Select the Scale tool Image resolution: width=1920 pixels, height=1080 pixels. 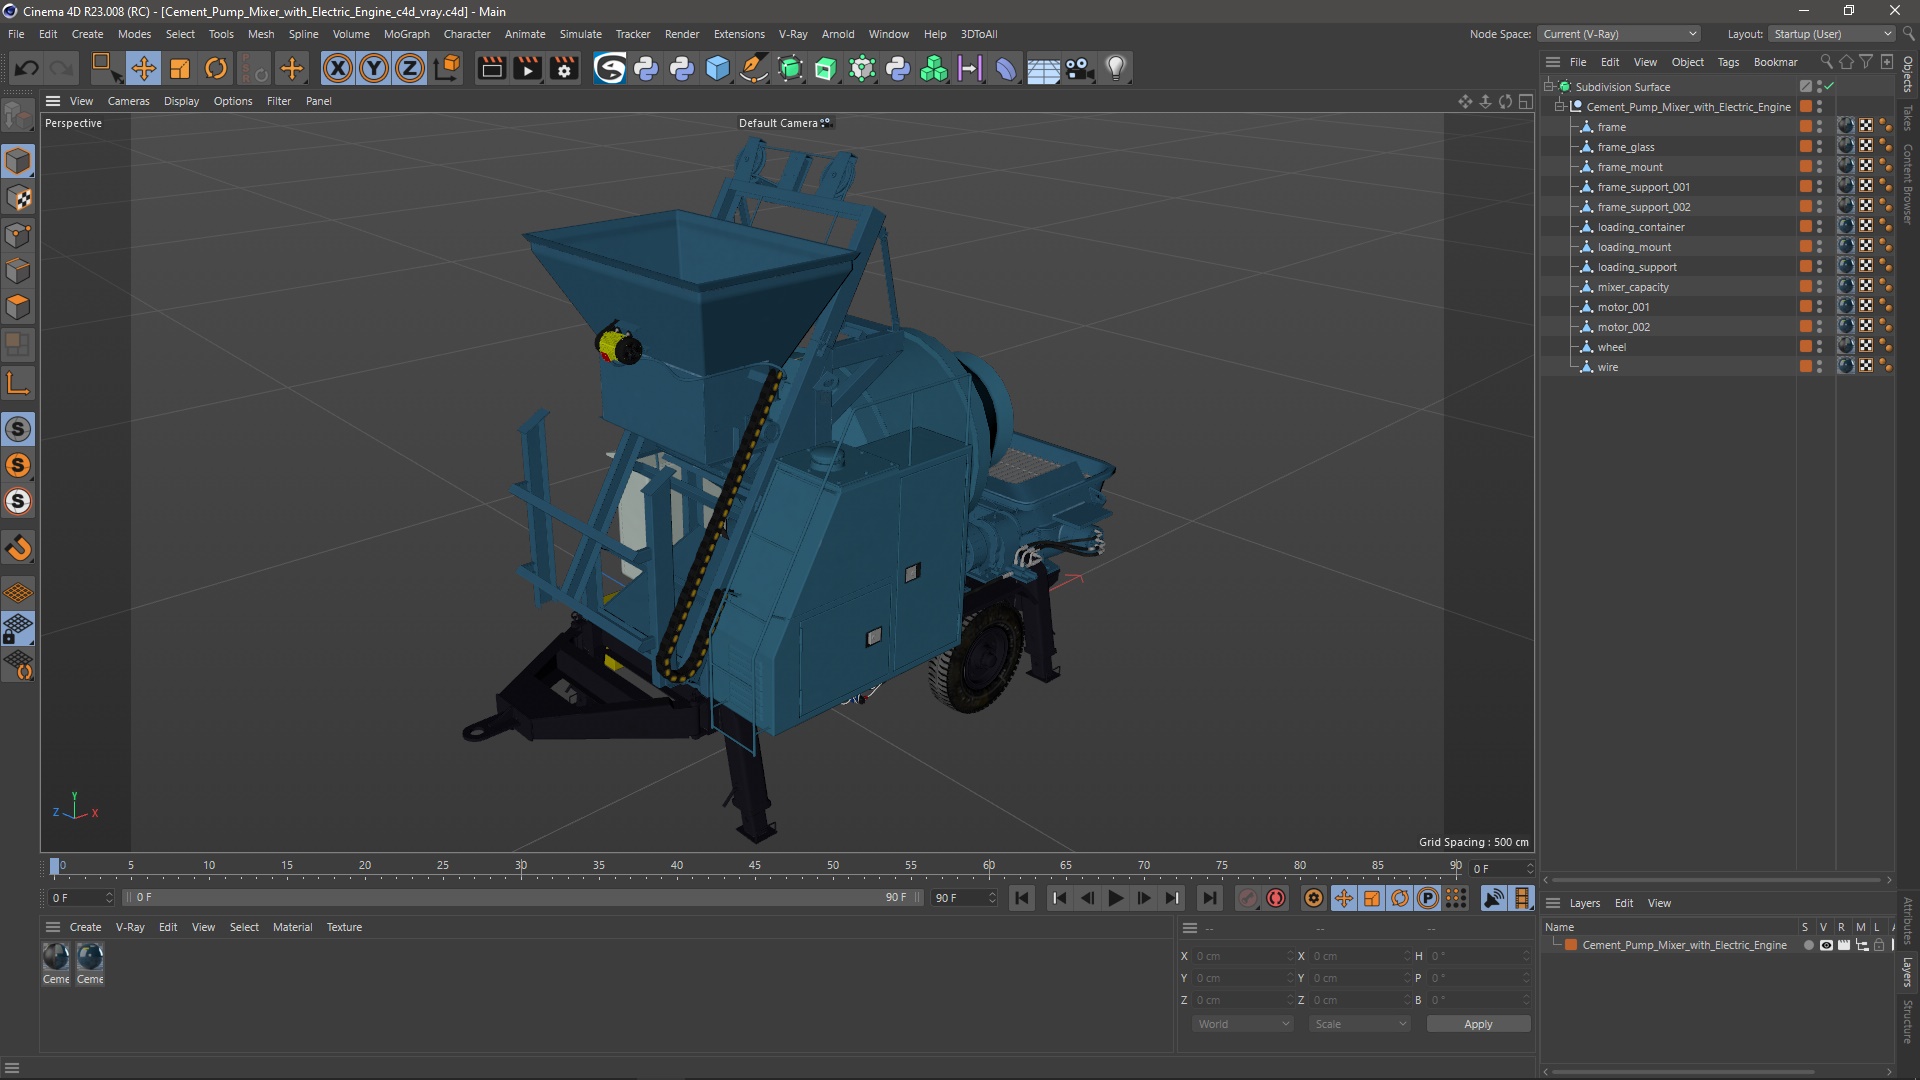tap(180, 68)
